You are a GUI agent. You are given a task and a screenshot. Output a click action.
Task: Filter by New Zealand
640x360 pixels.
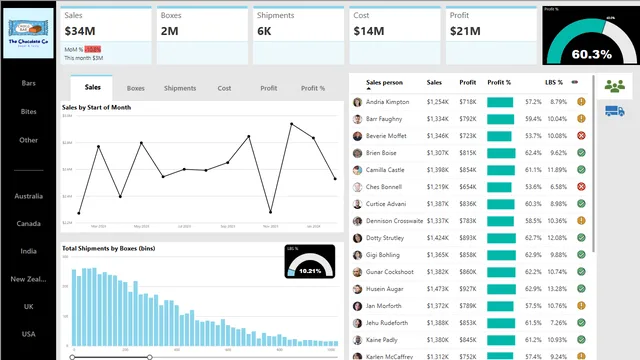[28, 279]
